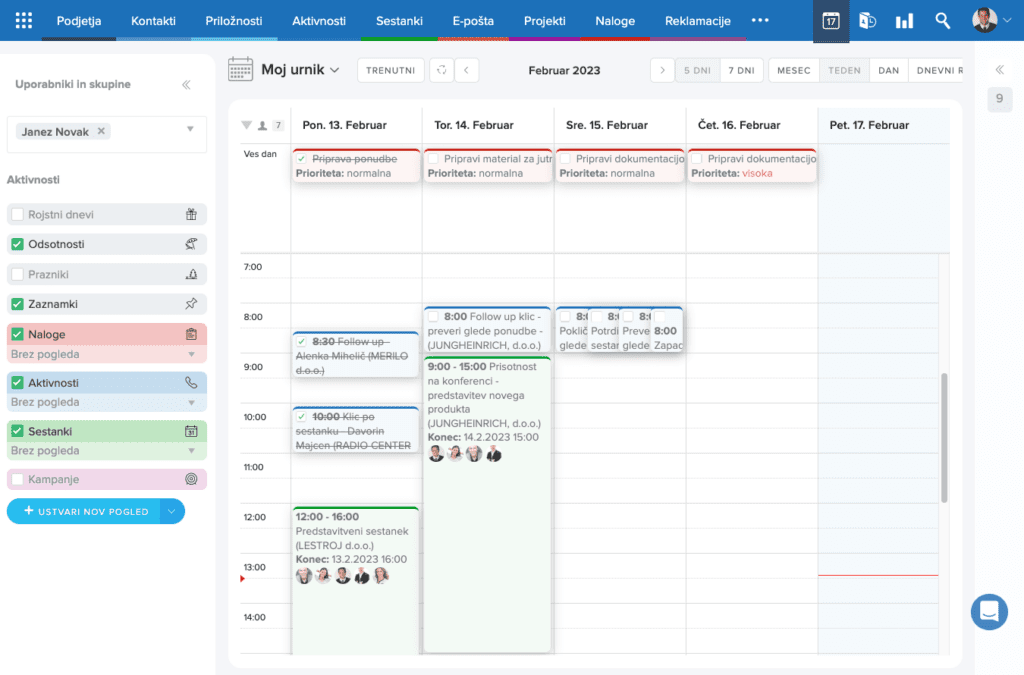Show more menu items via three dots
This screenshot has width=1024, height=675.
(x=760, y=20)
